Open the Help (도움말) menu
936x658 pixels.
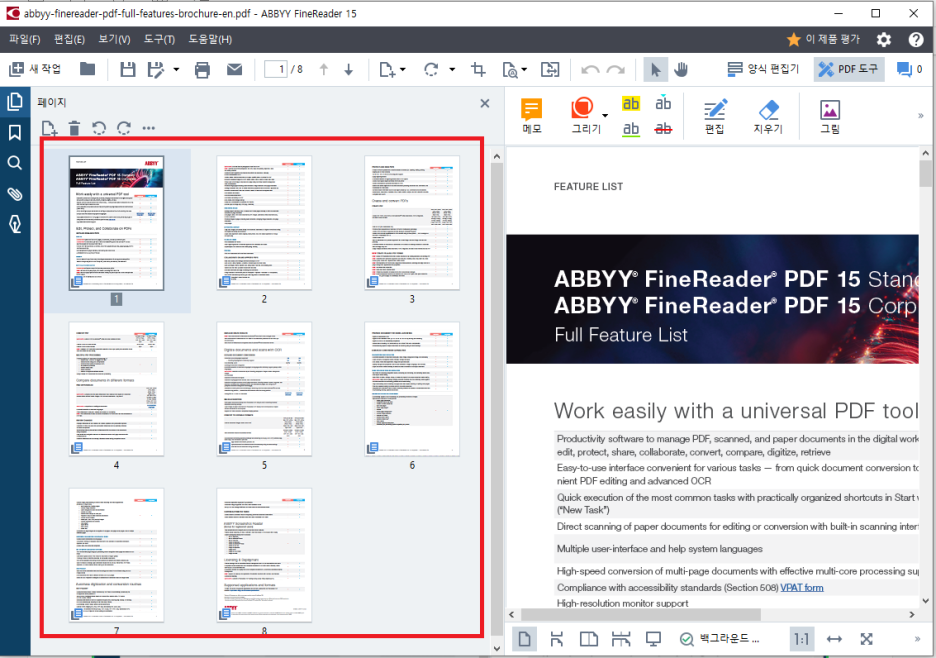[210, 39]
